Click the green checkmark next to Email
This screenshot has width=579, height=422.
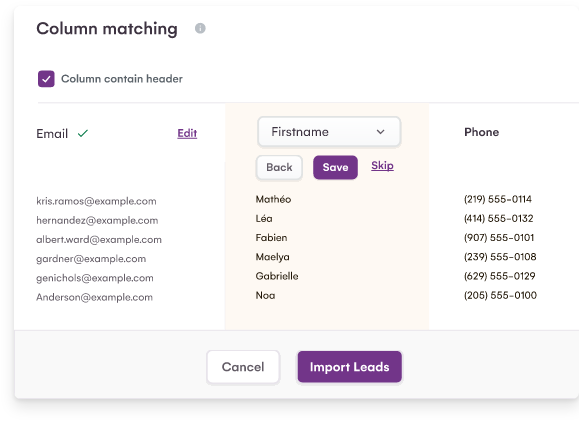click(83, 133)
